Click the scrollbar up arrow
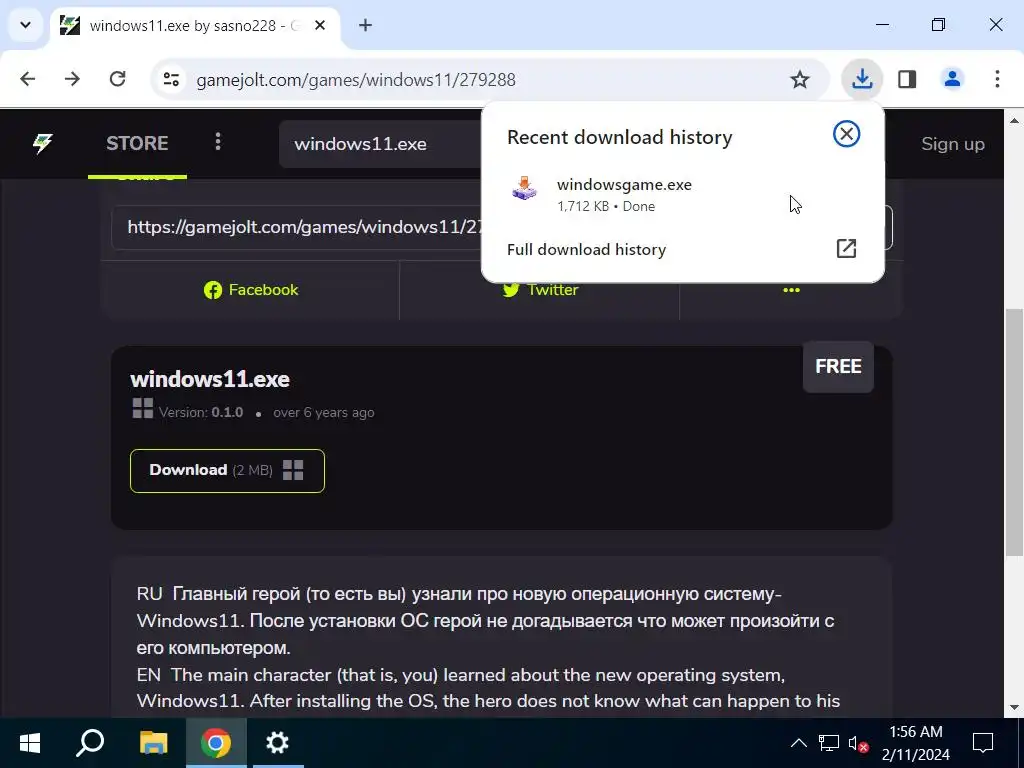 pos(1014,121)
